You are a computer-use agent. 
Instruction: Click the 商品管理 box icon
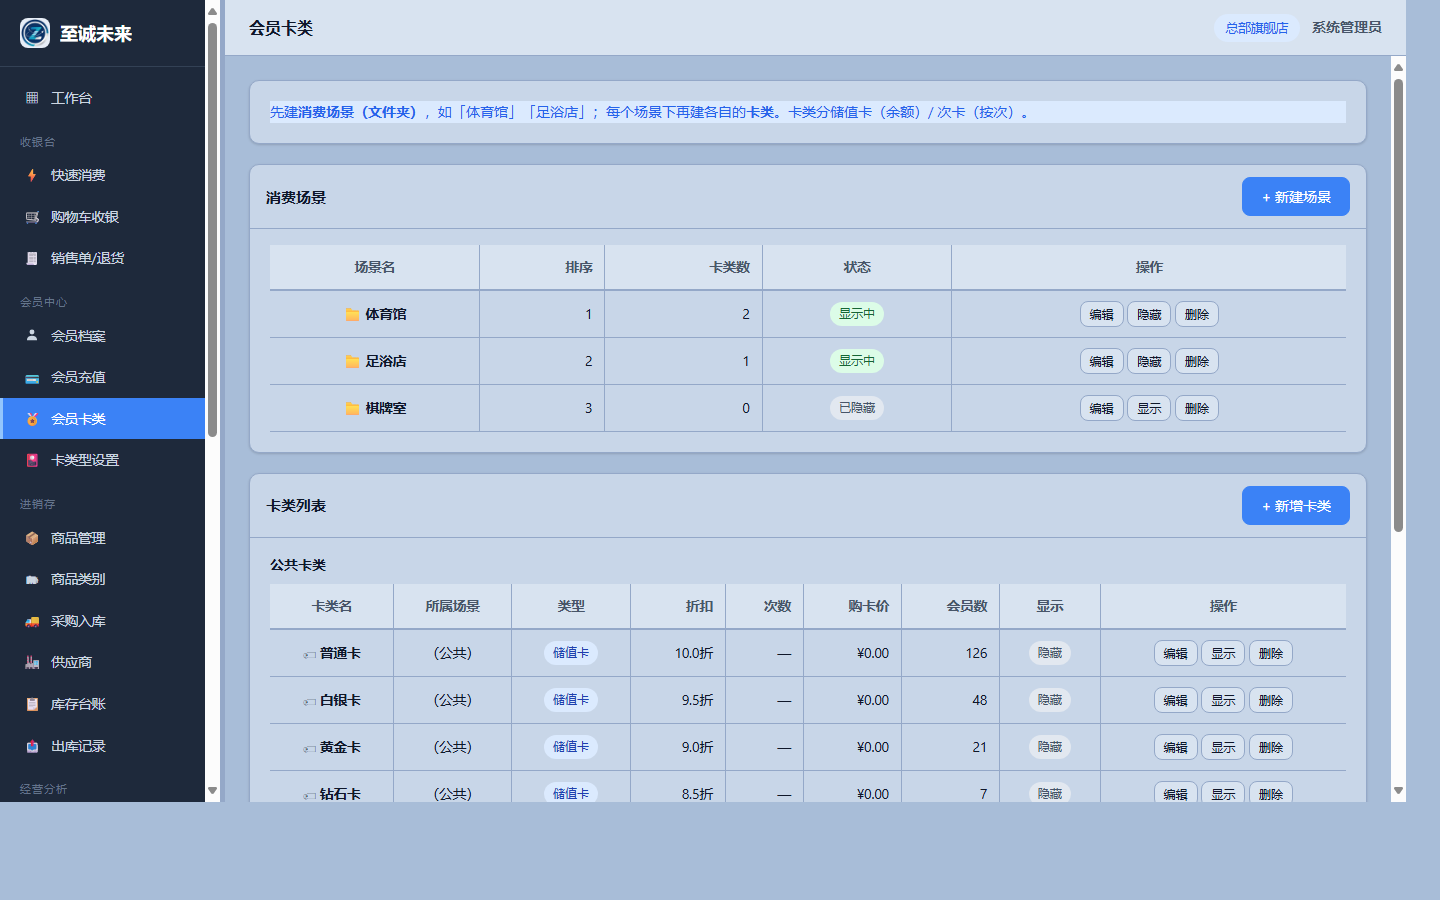(32, 538)
